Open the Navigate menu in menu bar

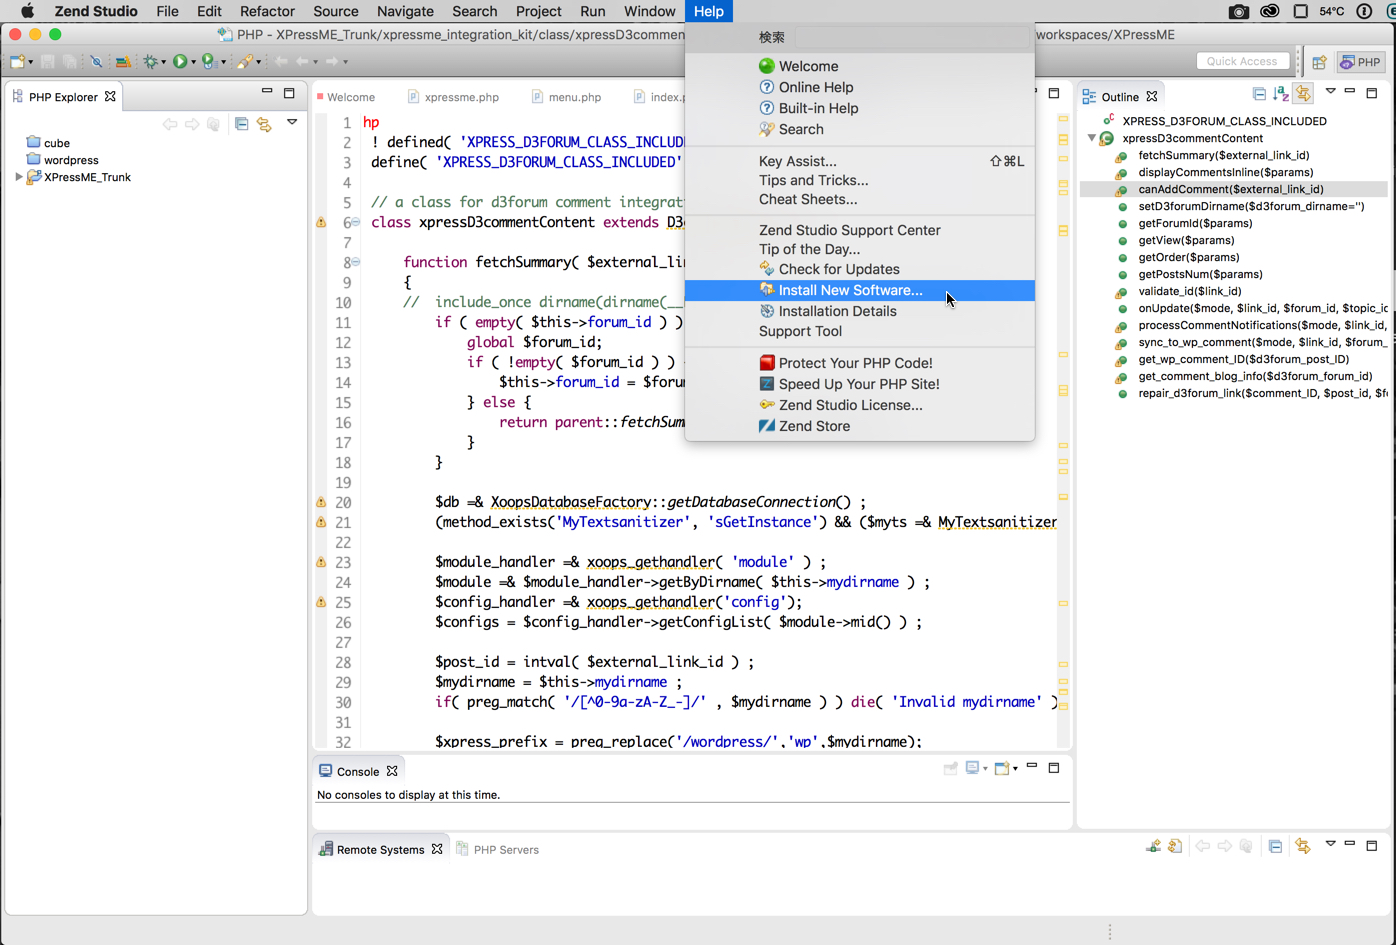point(405,11)
